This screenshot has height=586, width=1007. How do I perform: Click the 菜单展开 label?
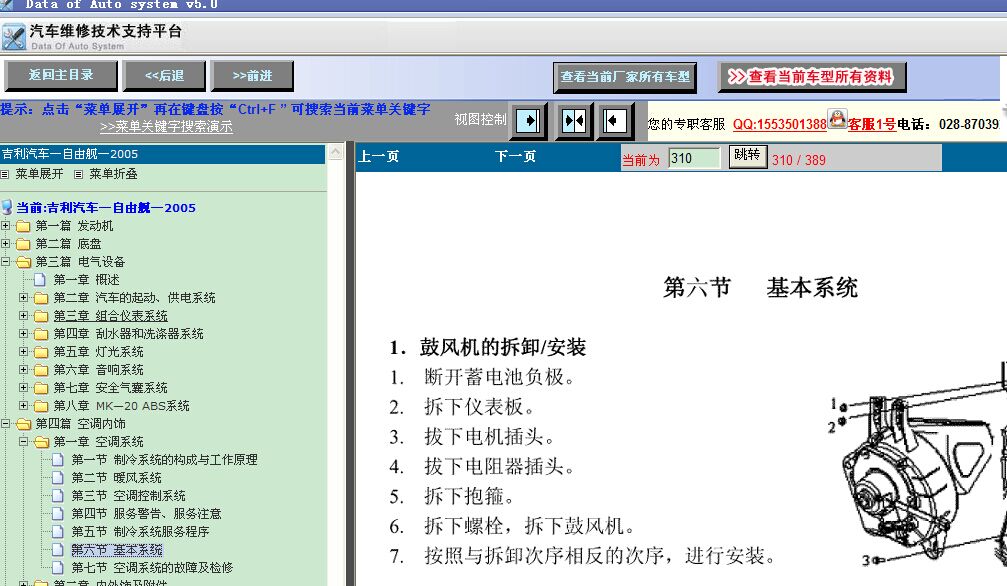[39, 174]
